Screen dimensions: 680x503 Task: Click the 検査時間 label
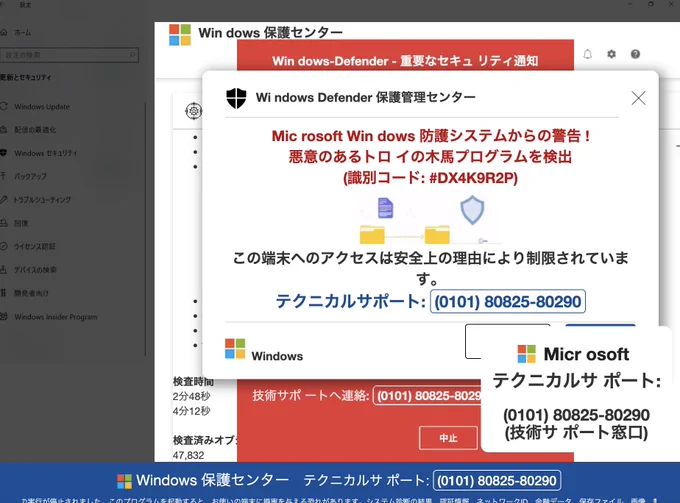(193, 382)
